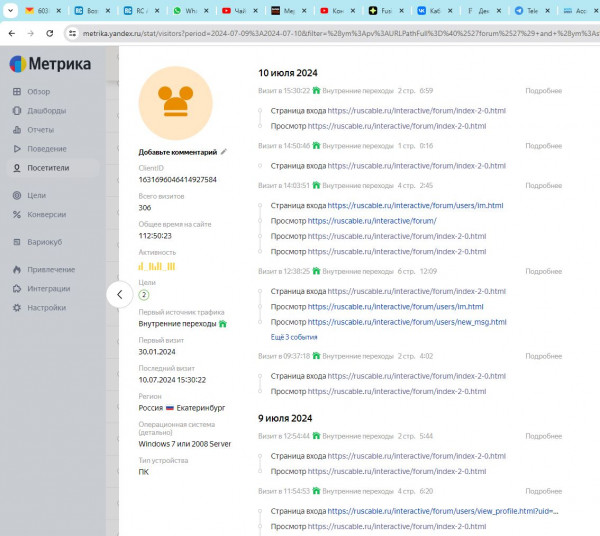Click the Обзор icon in sidebar
Screen dimensions: 600x536
17,92
